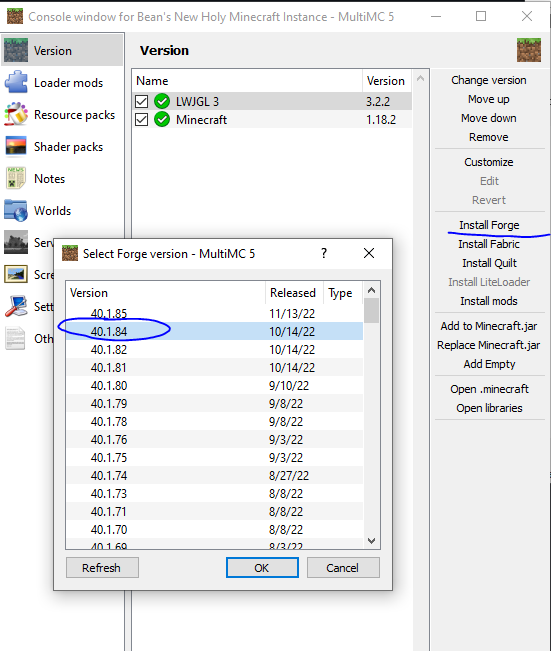Click the Forge version list scrollbar thumb
551x651 pixels.
point(372,311)
